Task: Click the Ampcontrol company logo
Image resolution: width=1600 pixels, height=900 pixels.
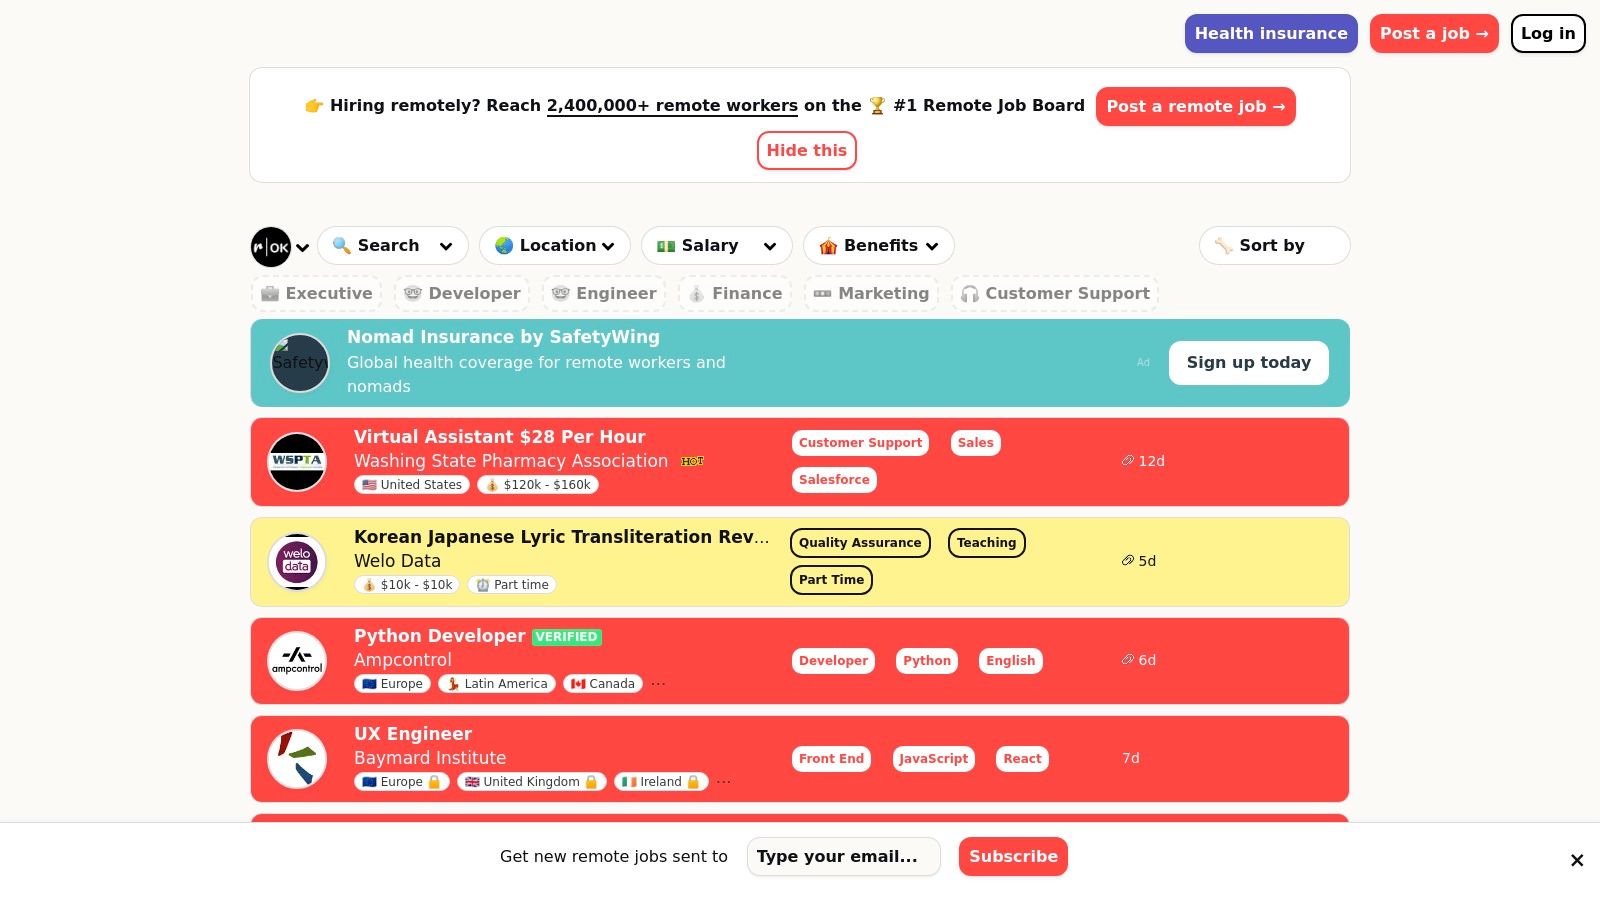Action: pos(297,661)
